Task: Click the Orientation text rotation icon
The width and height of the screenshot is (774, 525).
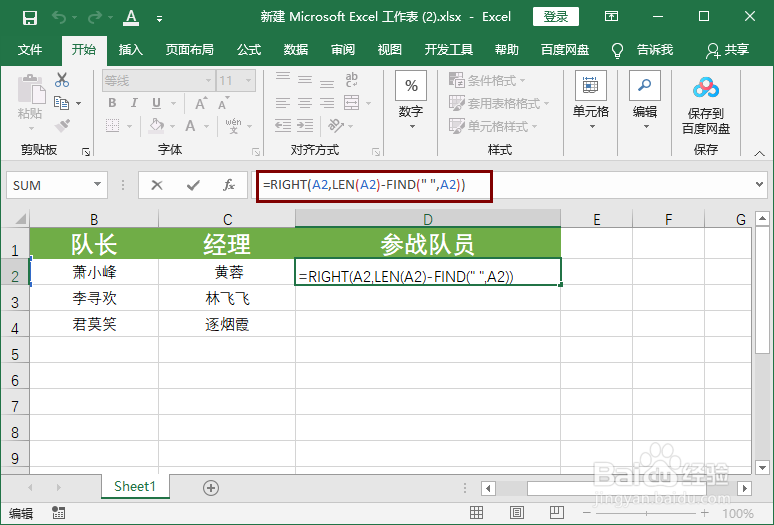Action: click(x=336, y=126)
